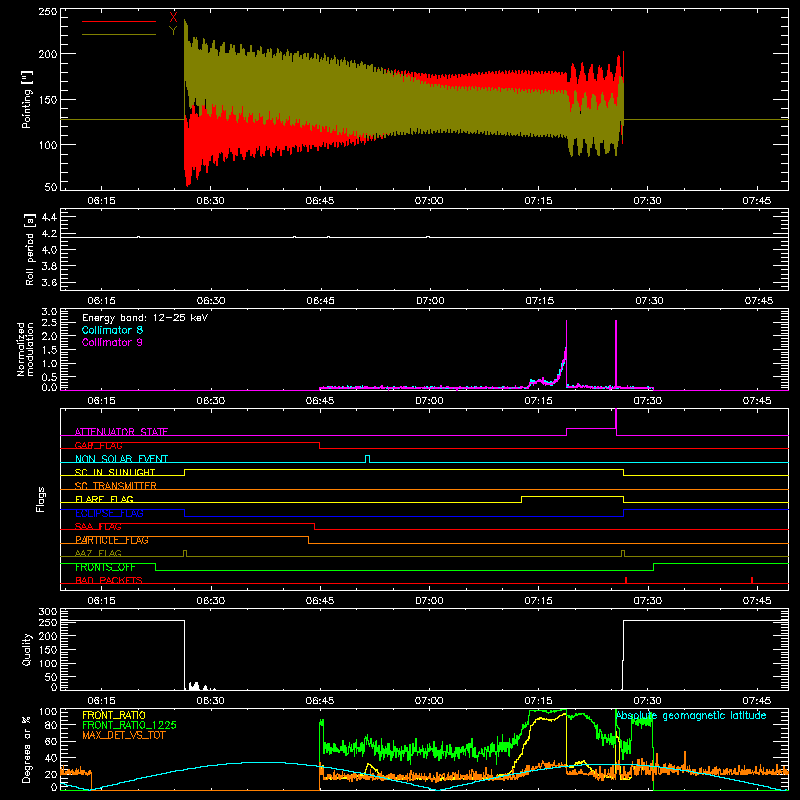This screenshot has height=800, width=800.
Task: Click the SC_IN_SUNLIGHT flag label
Action: pyautogui.click(x=115, y=472)
